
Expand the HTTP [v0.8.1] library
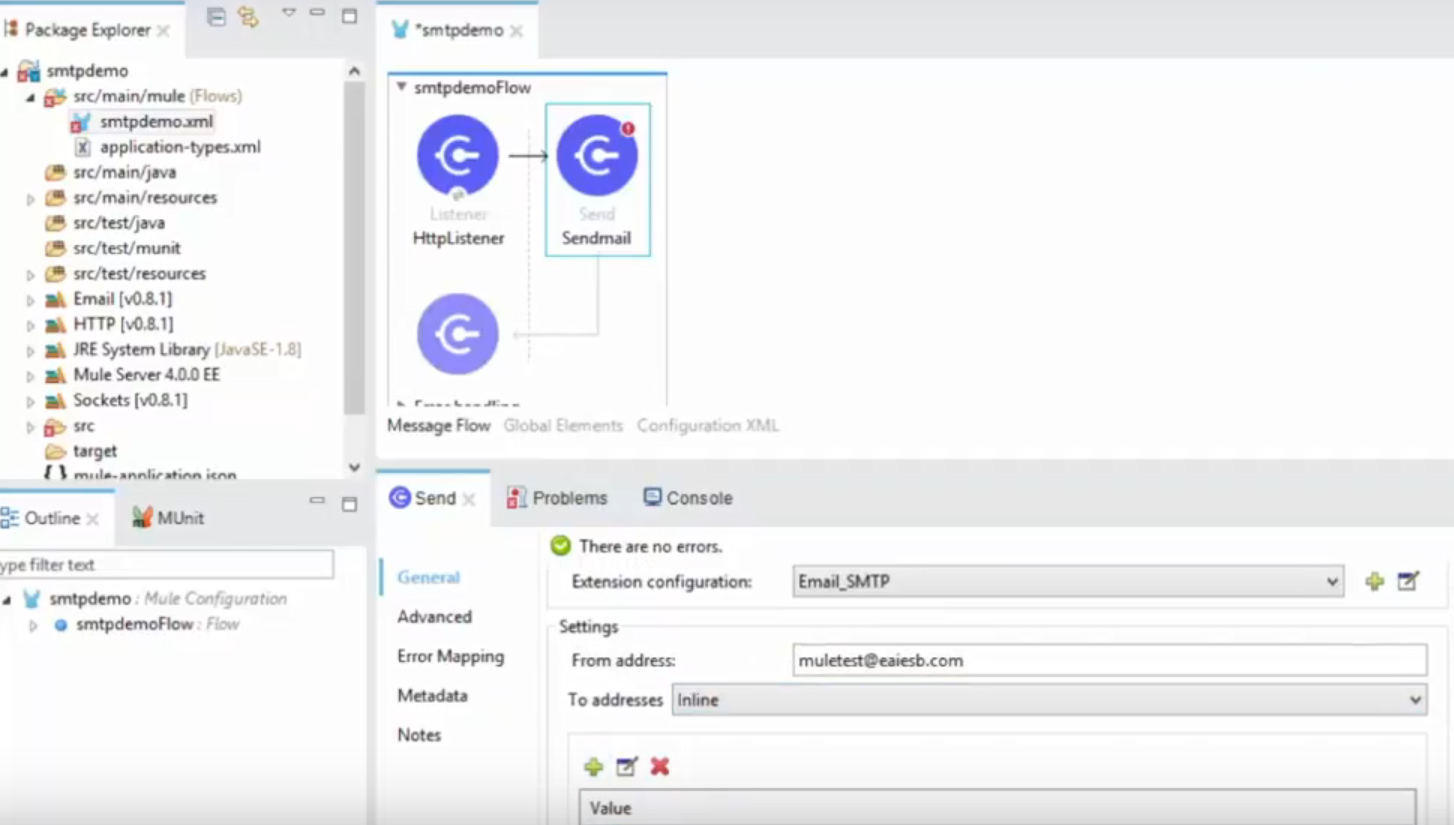[31, 325]
